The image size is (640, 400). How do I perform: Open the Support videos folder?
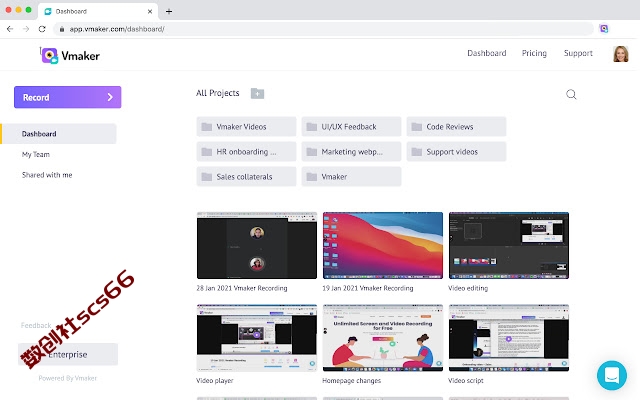click(456, 151)
